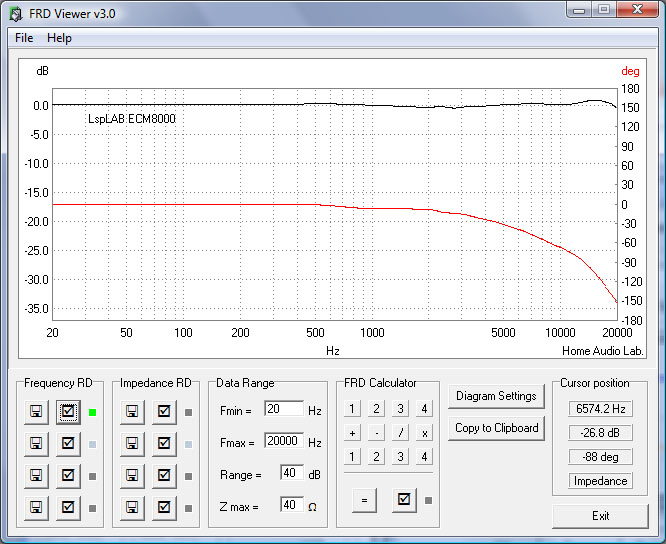Click fourth row save icon in Frequency RD
This screenshot has height=544, width=666.
point(36,507)
